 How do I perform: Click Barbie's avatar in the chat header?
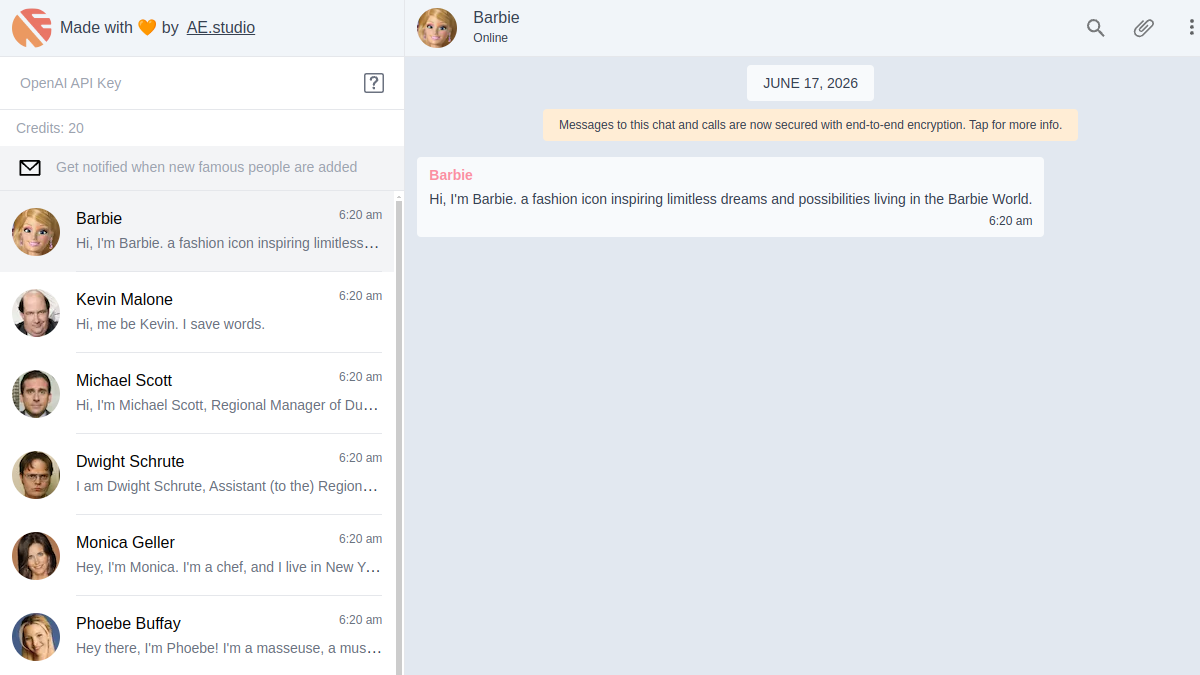[x=437, y=28]
